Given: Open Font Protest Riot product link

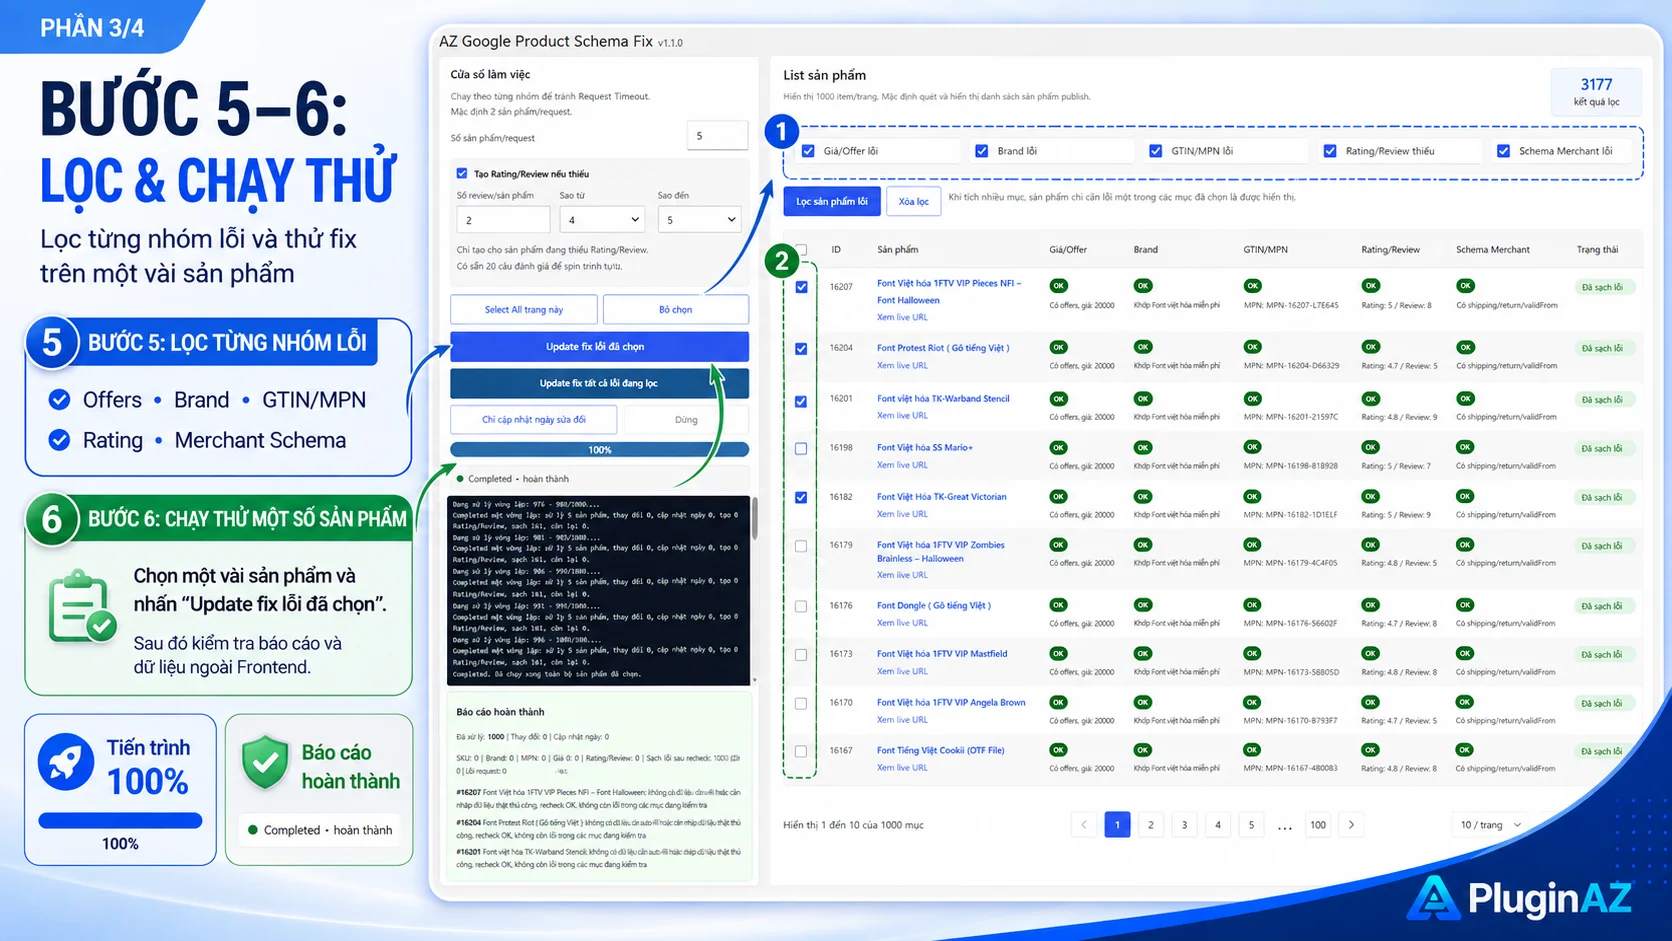Looking at the screenshot, I should click(943, 348).
